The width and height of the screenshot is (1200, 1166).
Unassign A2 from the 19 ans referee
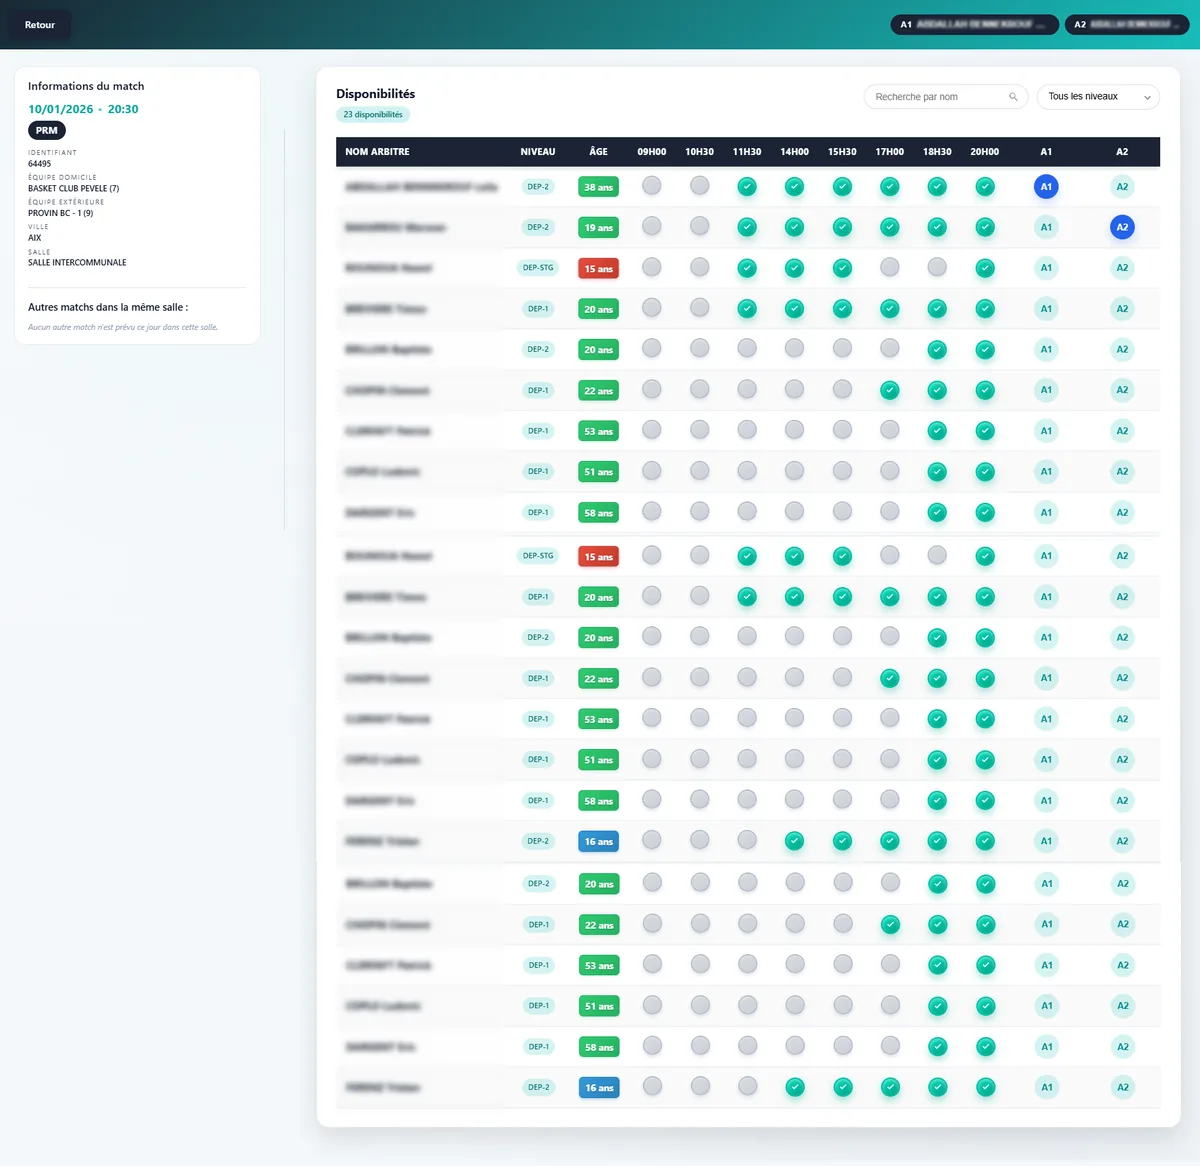tap(1122, 228)
